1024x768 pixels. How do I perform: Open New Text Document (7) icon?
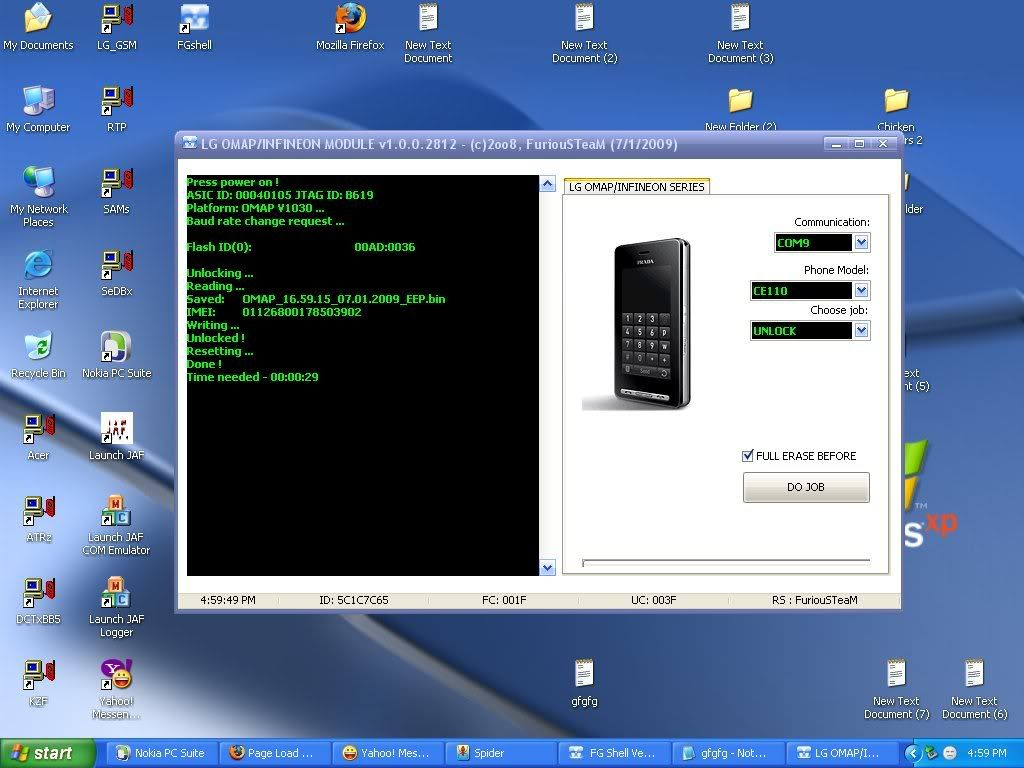point(897,690)
